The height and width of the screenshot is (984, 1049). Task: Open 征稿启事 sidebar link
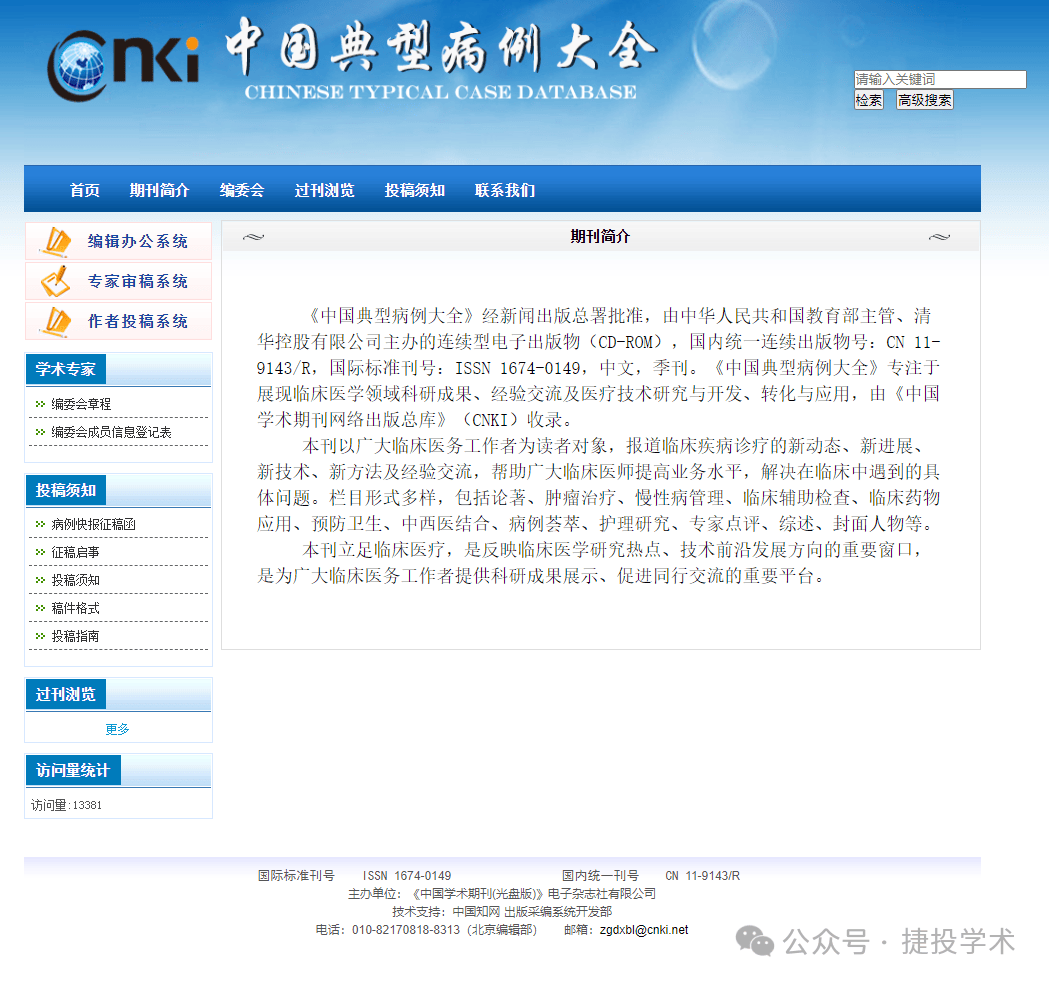[75, 553]
